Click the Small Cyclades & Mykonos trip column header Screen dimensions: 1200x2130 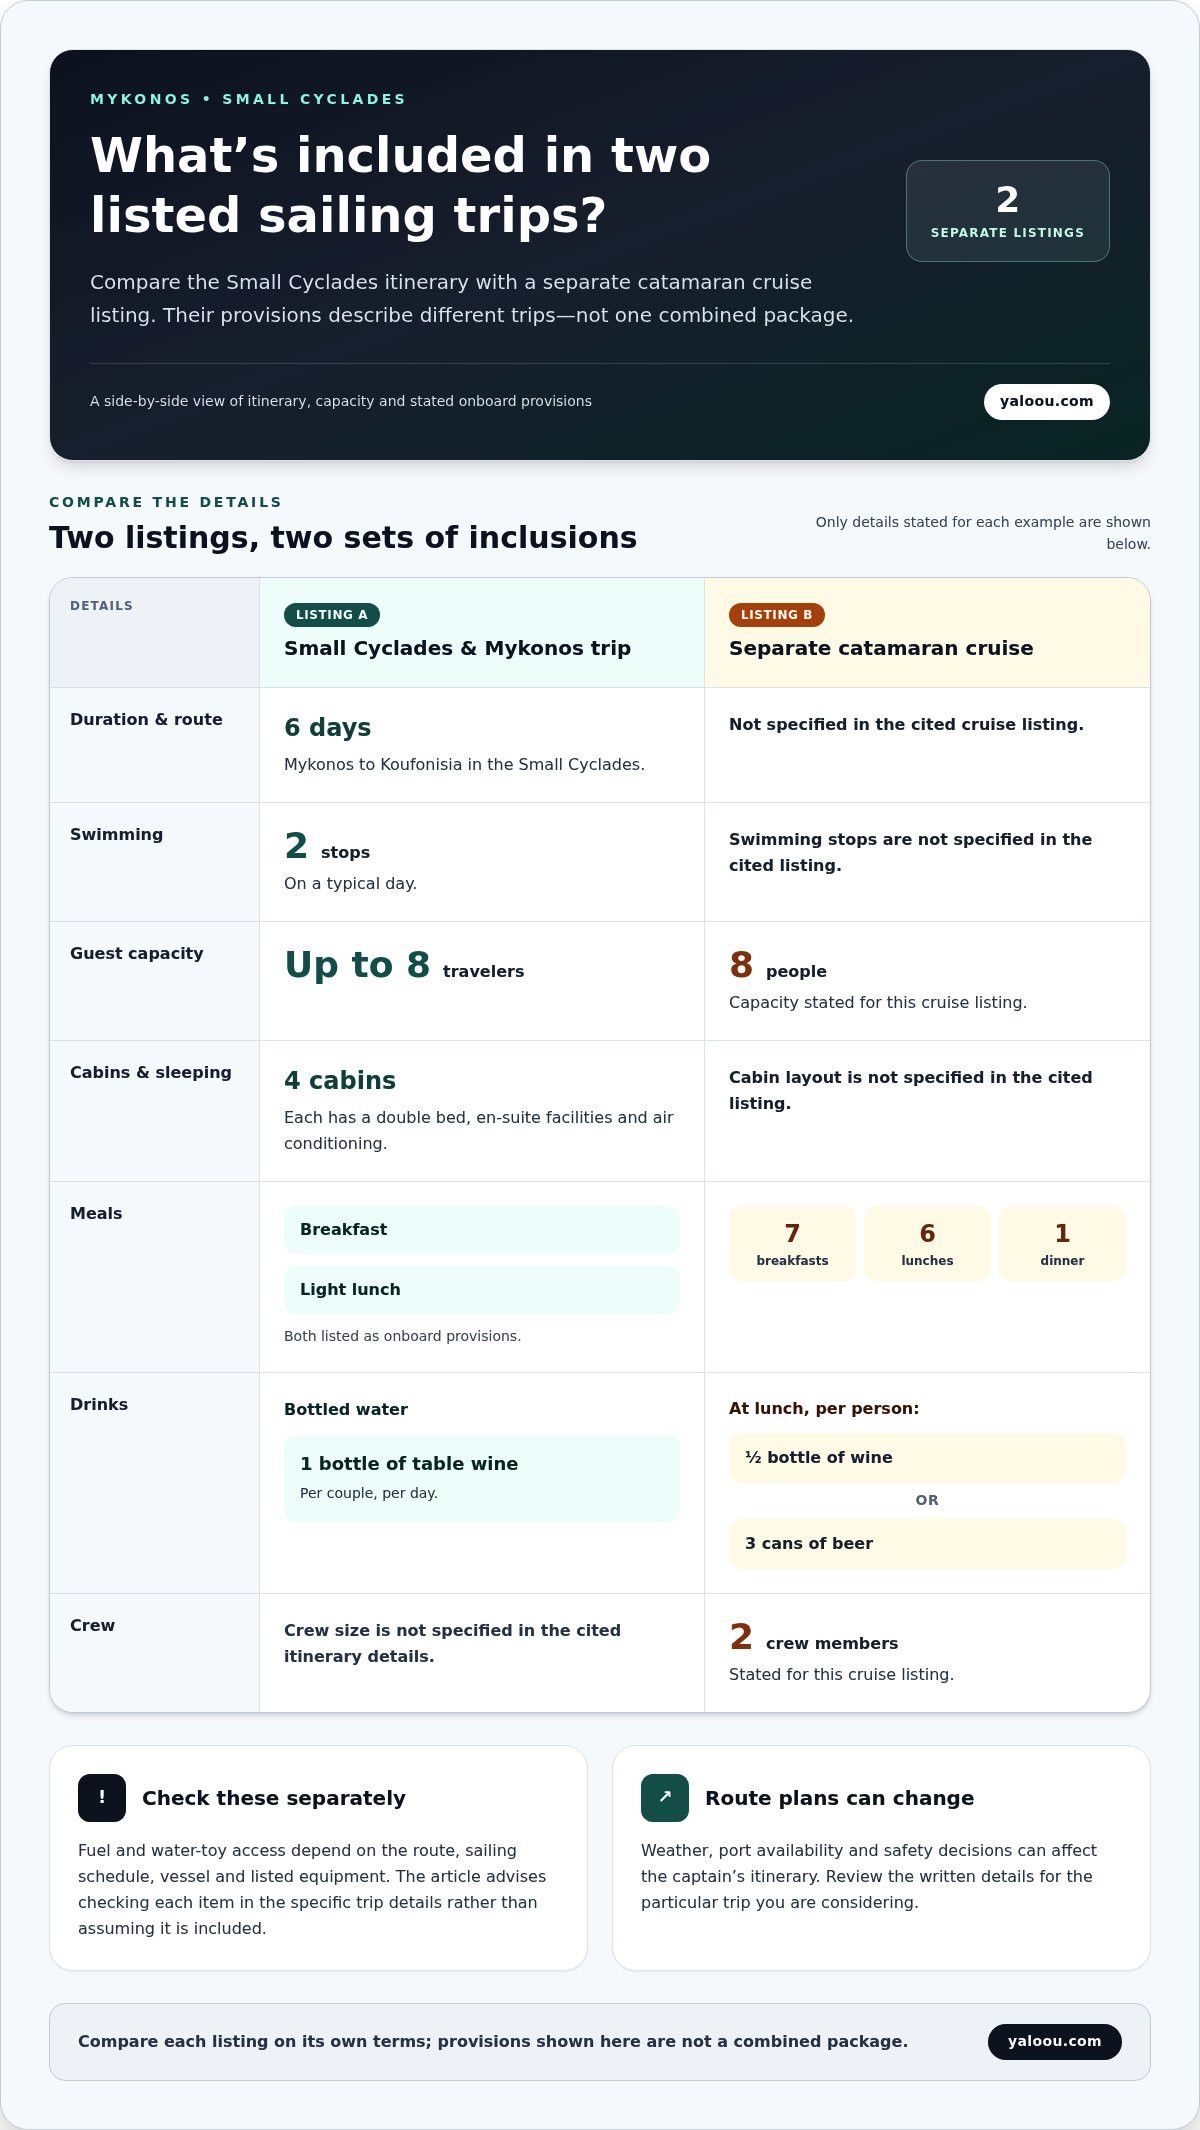coord(482,633)
